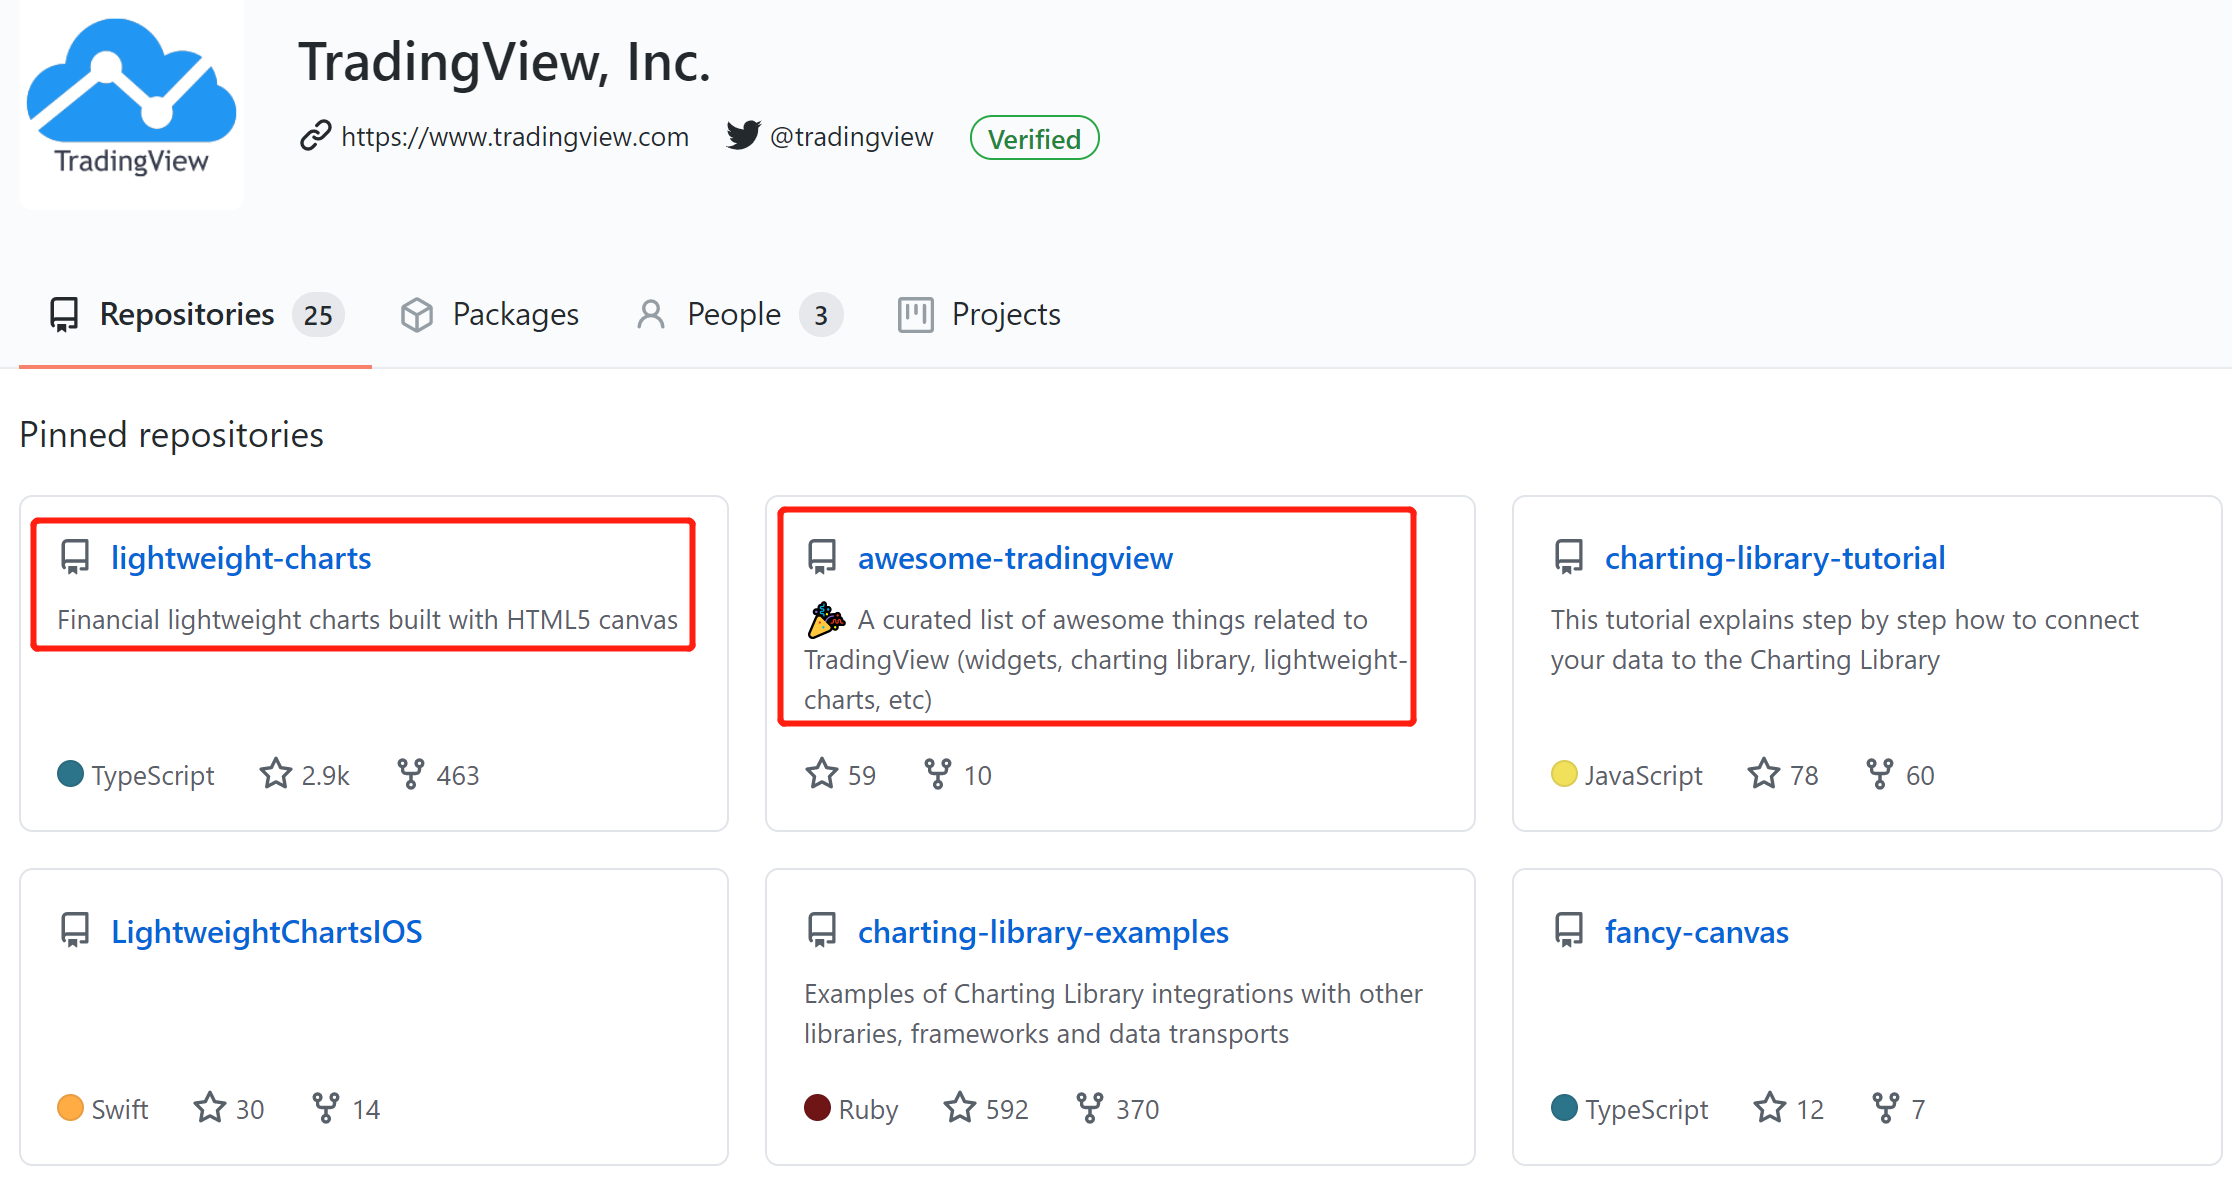The image size is (2232, 1184).
Task: Click the yellow JavaScript language dot
Action: click(x=1564, y=774)
